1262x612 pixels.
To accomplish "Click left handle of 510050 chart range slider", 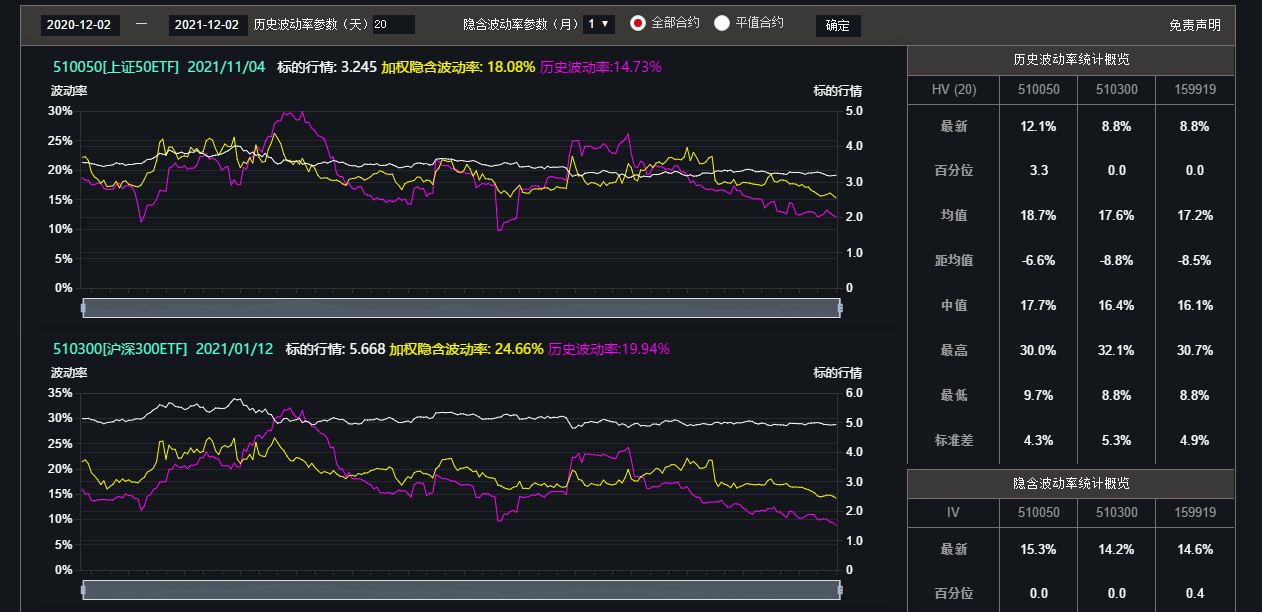I will pos(84,308).
